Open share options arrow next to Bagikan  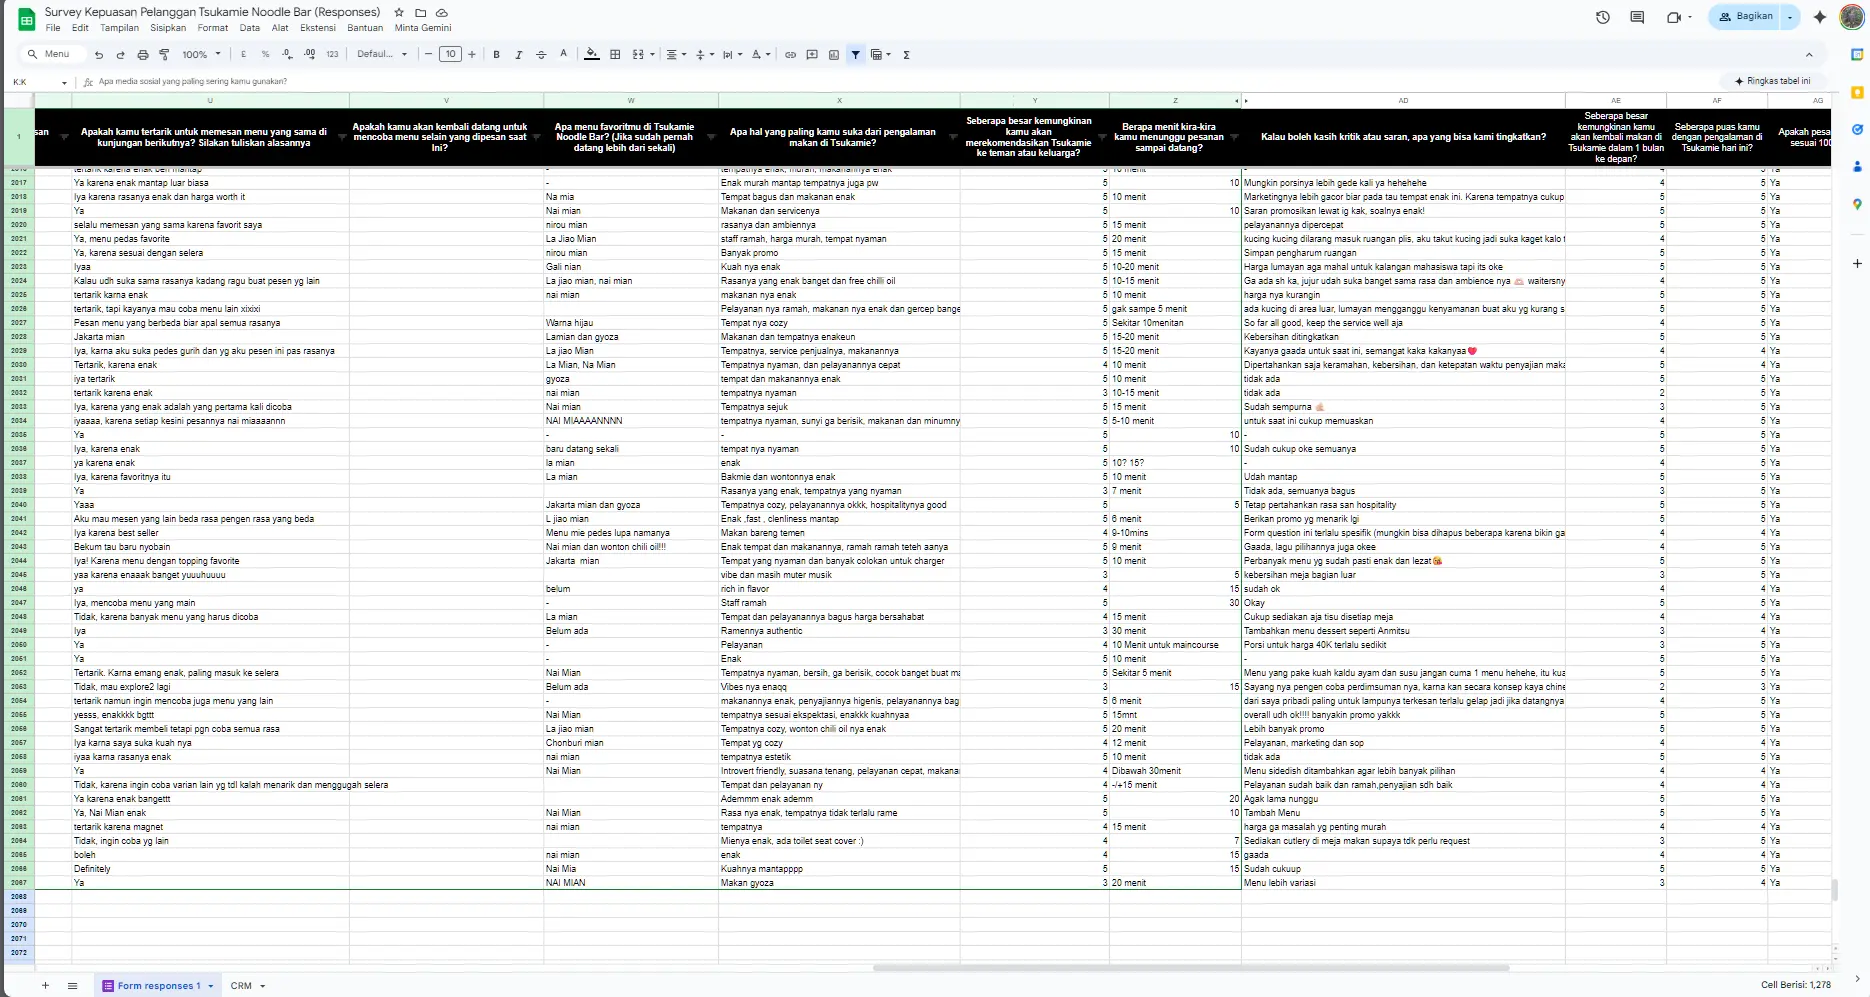(1790, 17)
